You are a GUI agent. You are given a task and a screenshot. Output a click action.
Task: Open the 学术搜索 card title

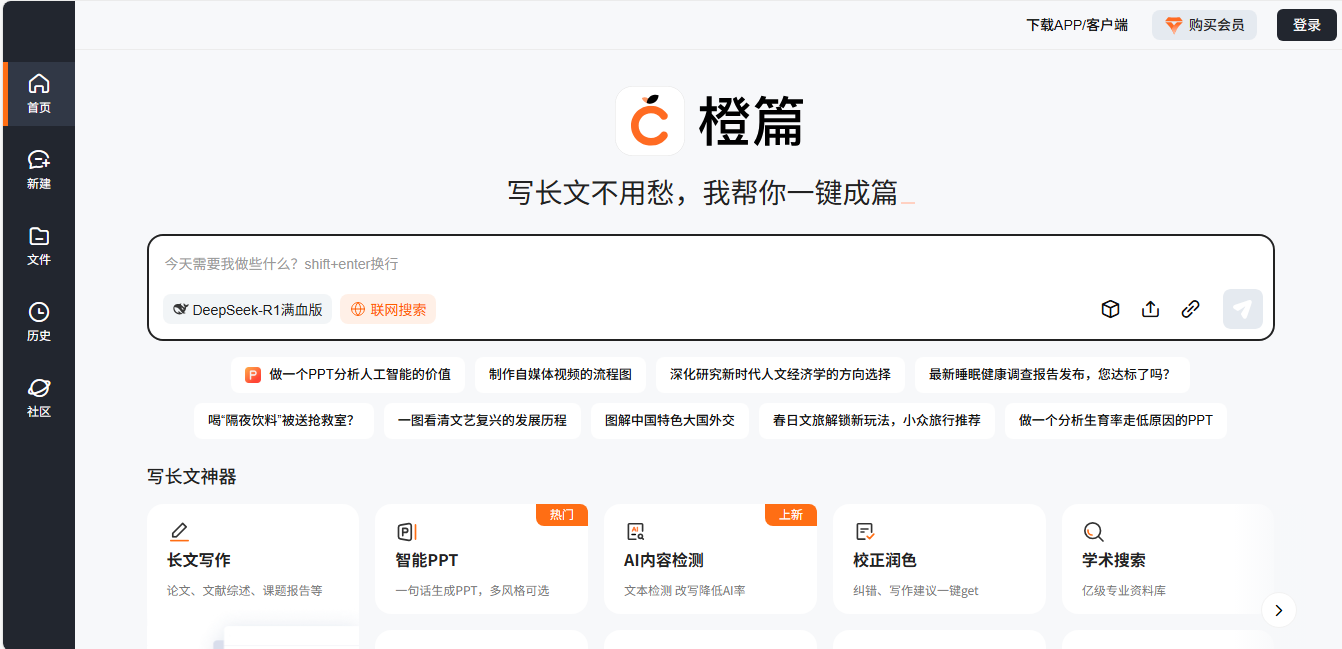click(1114, 560)
